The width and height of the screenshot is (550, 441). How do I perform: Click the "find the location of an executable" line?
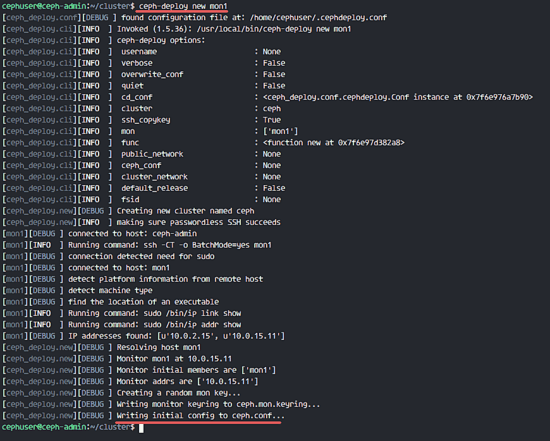pos(143,302)
